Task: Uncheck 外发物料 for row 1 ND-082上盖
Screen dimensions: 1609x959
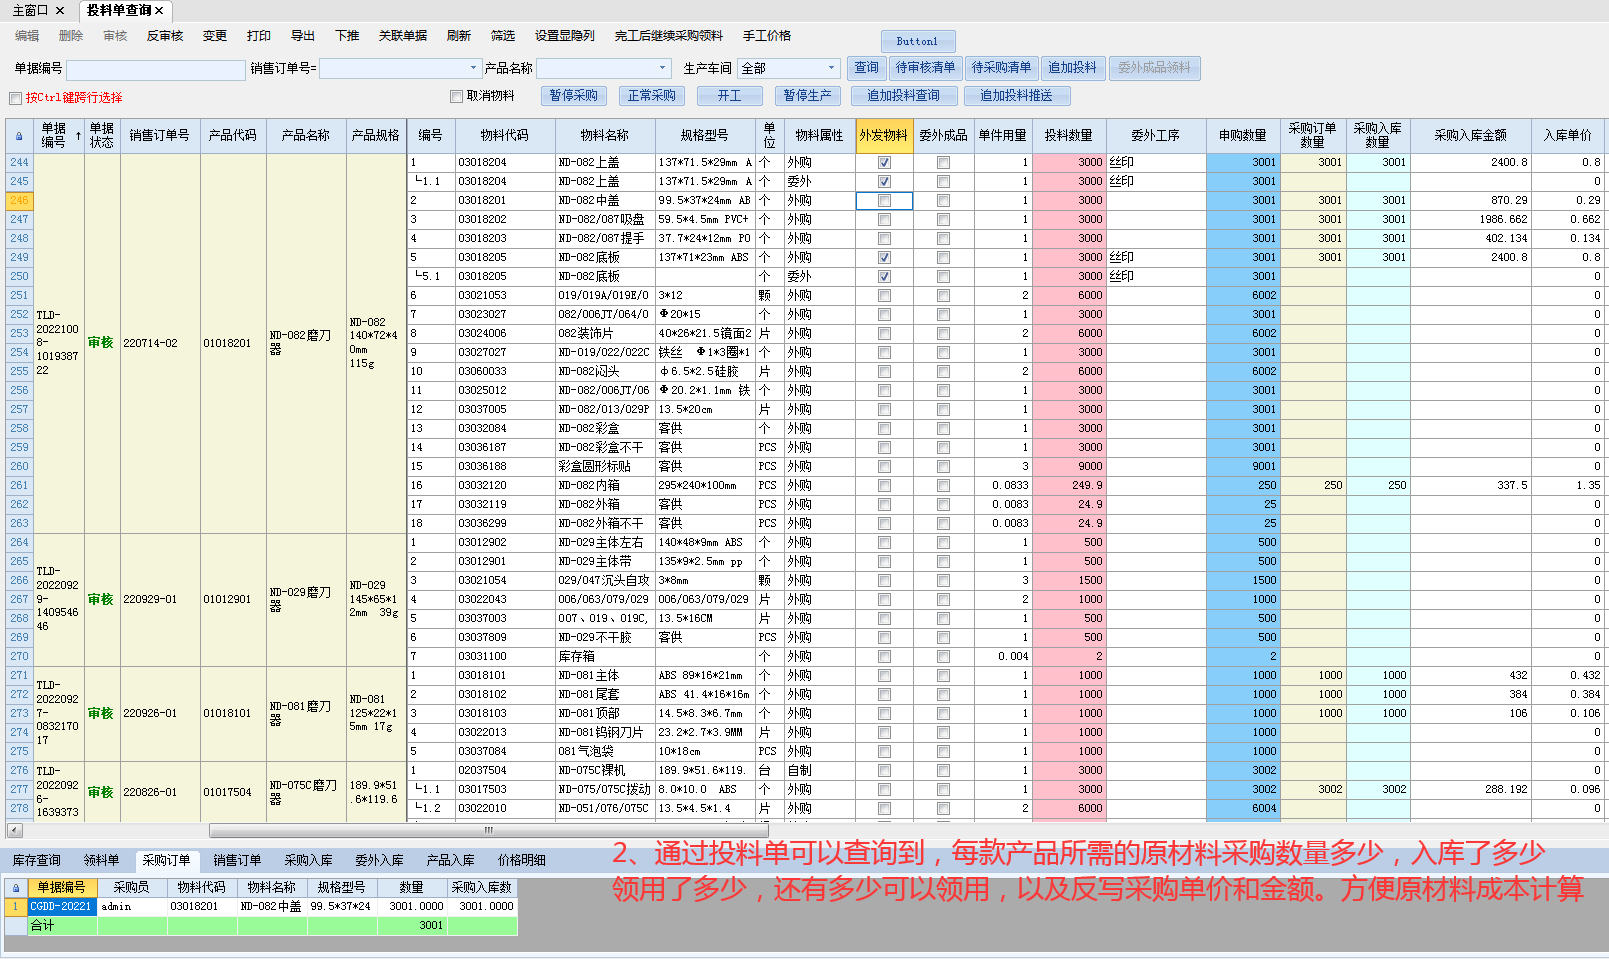Action: (x=884, y=162)
